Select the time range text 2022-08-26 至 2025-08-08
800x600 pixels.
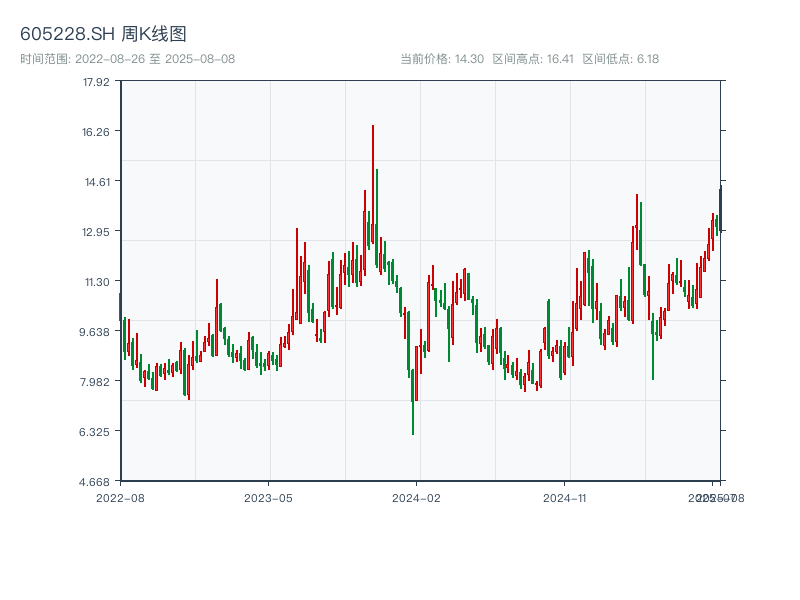pyautogui.click(x=155, y=59)
